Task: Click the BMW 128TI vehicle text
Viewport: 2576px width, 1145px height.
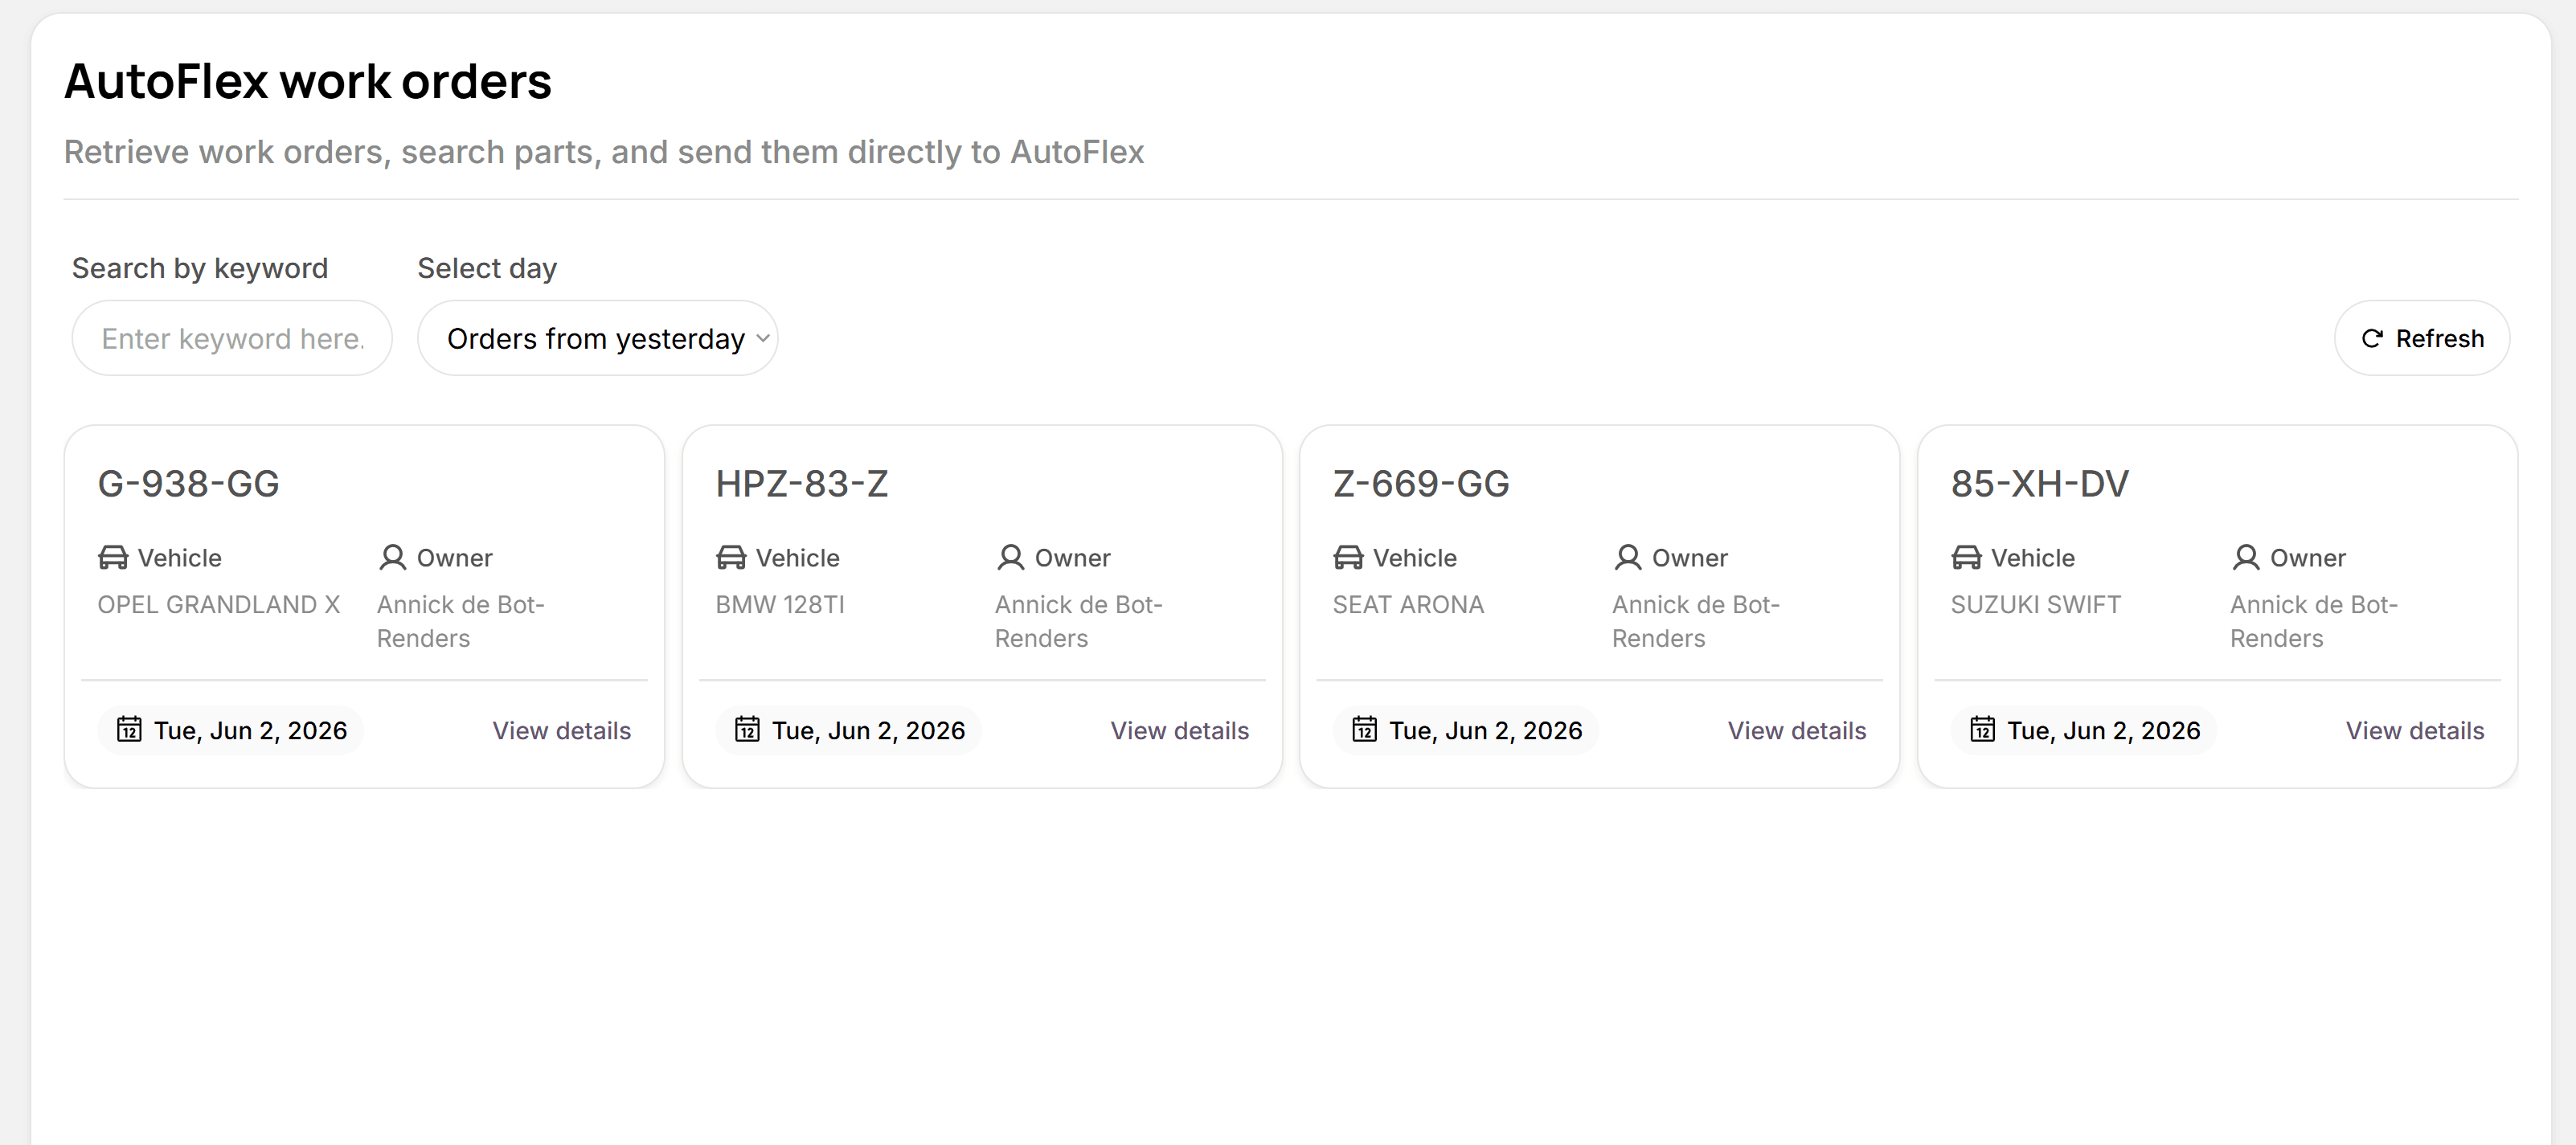Action: click(780, 604)
